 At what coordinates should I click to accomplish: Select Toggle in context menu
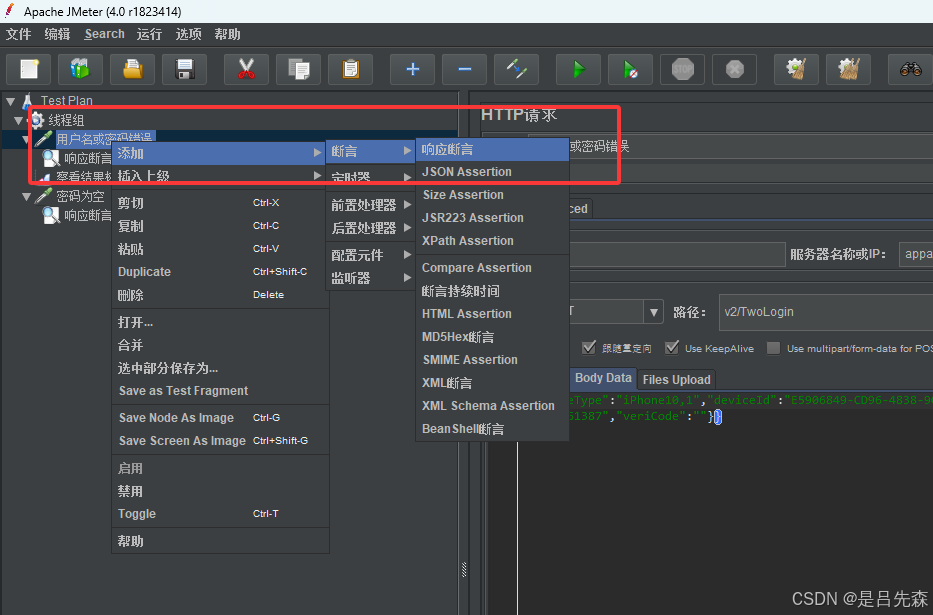click(x=220, y=513)
